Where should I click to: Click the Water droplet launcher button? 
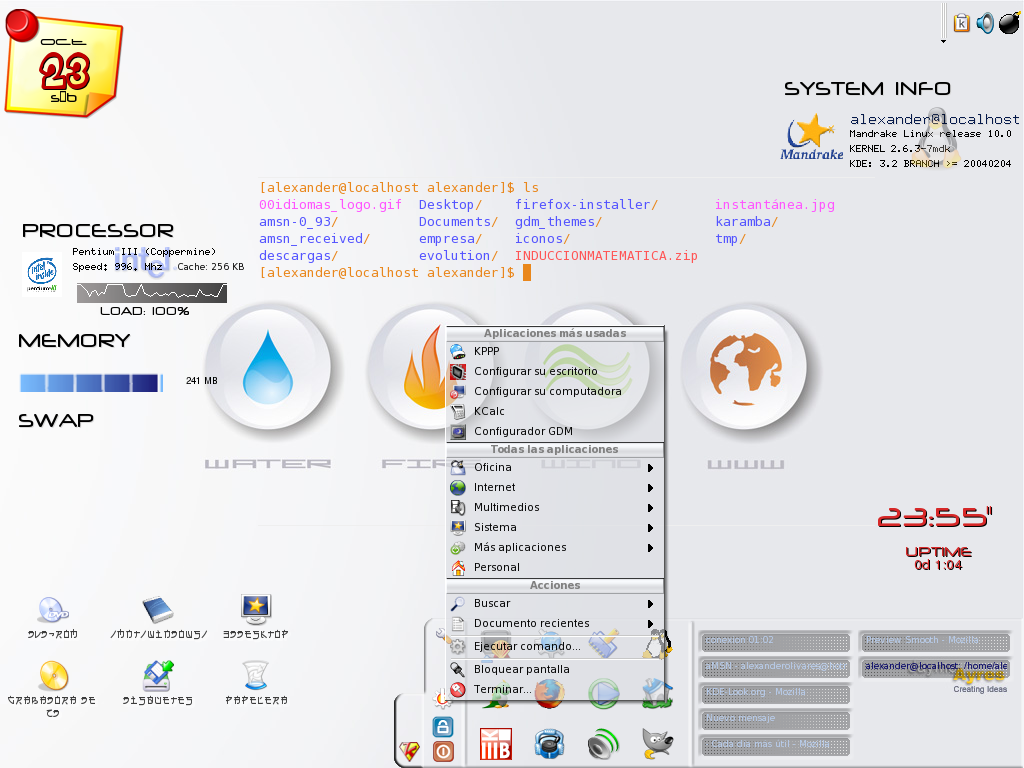pos(268,367)
